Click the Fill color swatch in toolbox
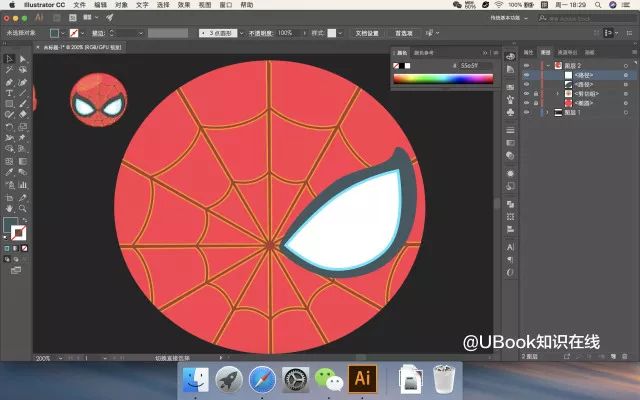The width and height of the screenshot is (640, 400). [10, 224]
